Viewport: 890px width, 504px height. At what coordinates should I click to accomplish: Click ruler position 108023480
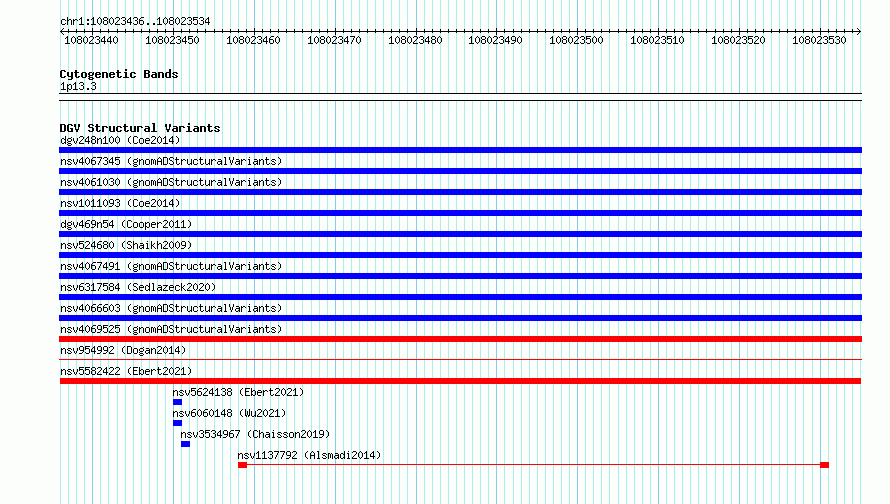415,40
